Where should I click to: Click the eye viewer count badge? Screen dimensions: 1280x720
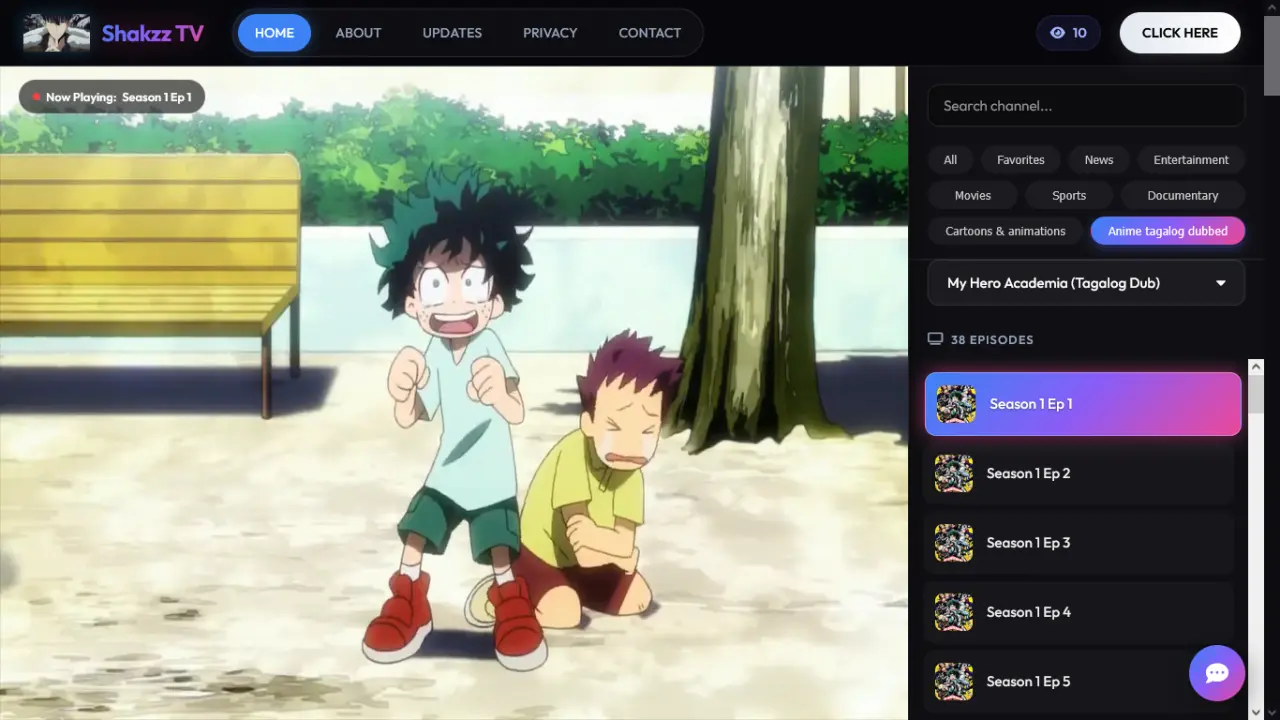(1069, 33)
